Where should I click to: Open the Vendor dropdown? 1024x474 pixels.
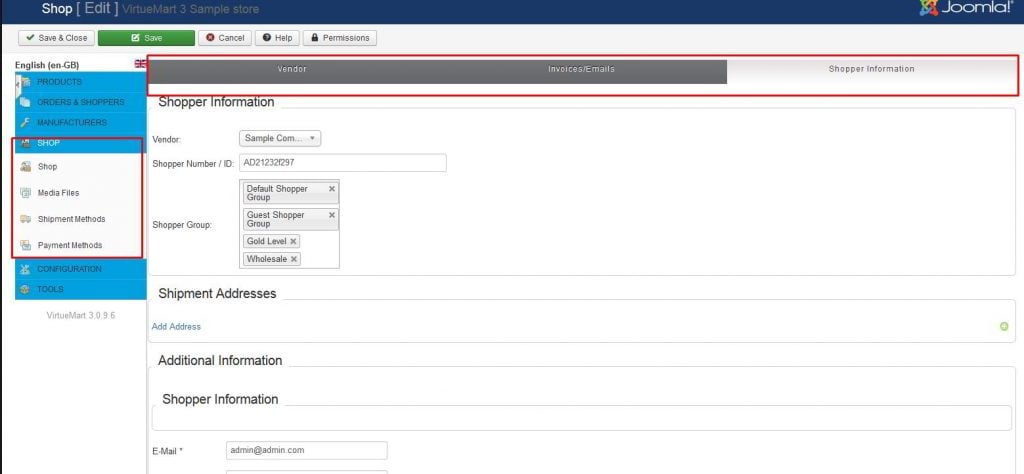click(280, 138)
